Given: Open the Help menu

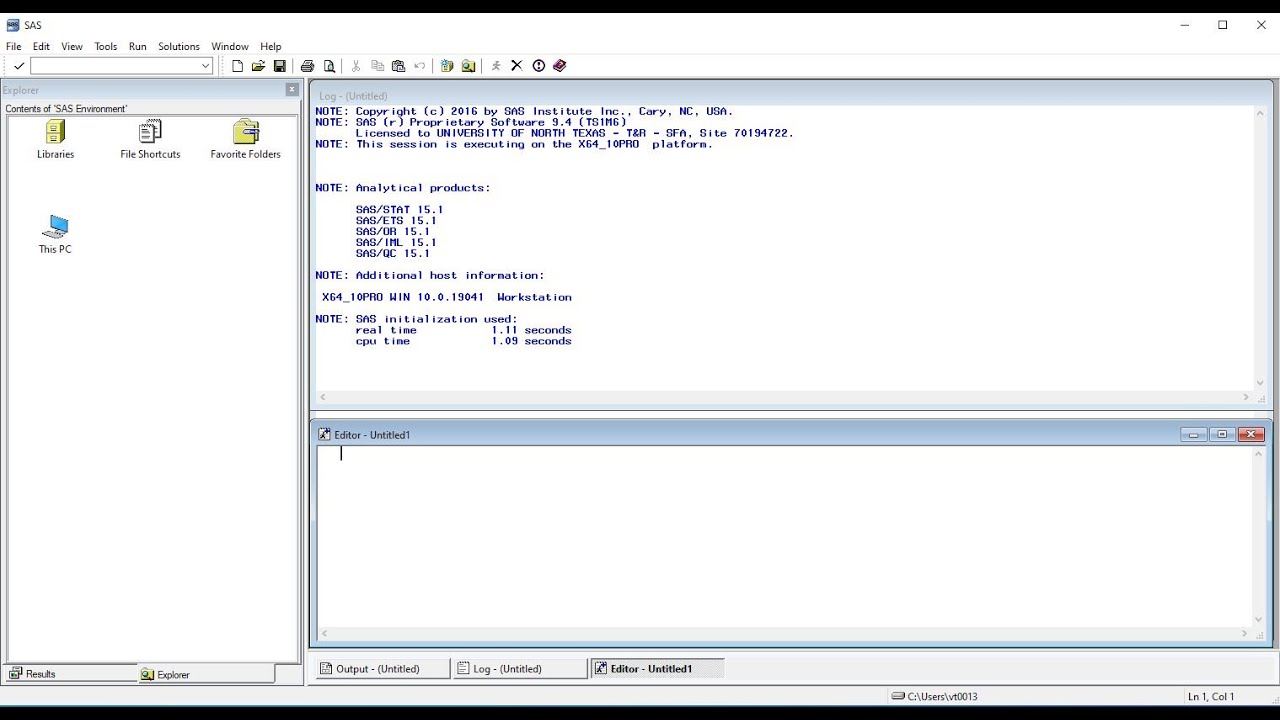Looking at the screenshot, I should click(271, 46).
